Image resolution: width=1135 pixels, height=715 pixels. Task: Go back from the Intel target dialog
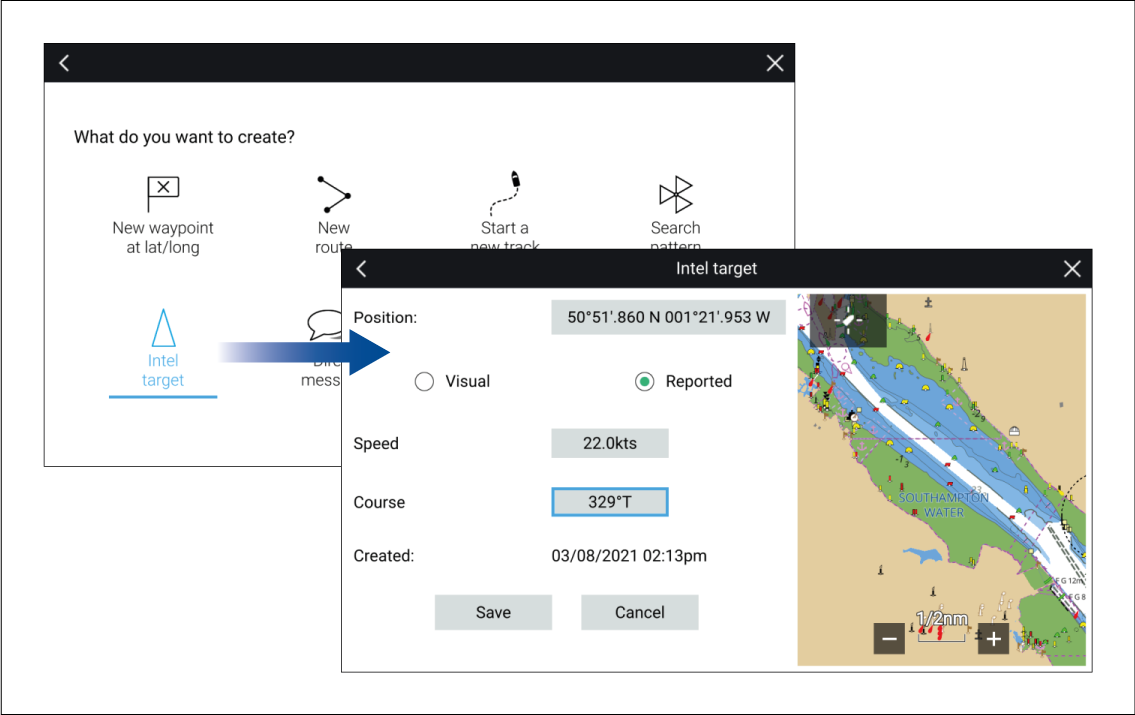(x=362, y=269)
